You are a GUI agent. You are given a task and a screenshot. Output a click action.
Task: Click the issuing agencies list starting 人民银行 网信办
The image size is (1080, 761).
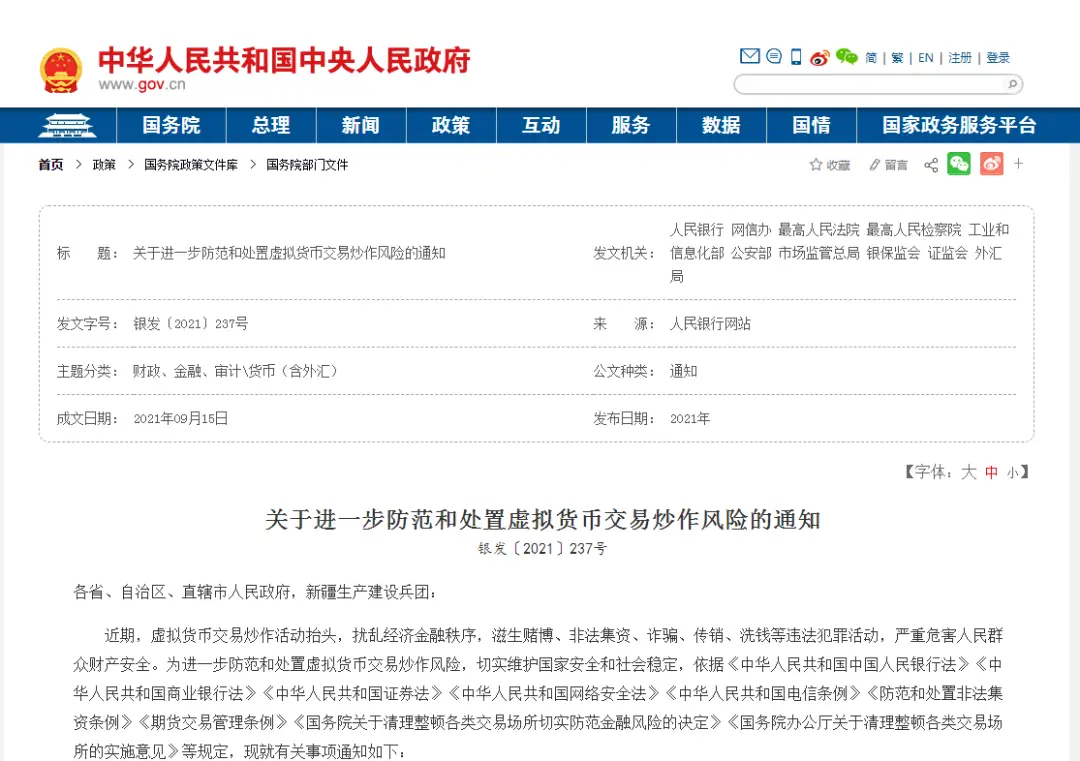(x=840, y=253)
